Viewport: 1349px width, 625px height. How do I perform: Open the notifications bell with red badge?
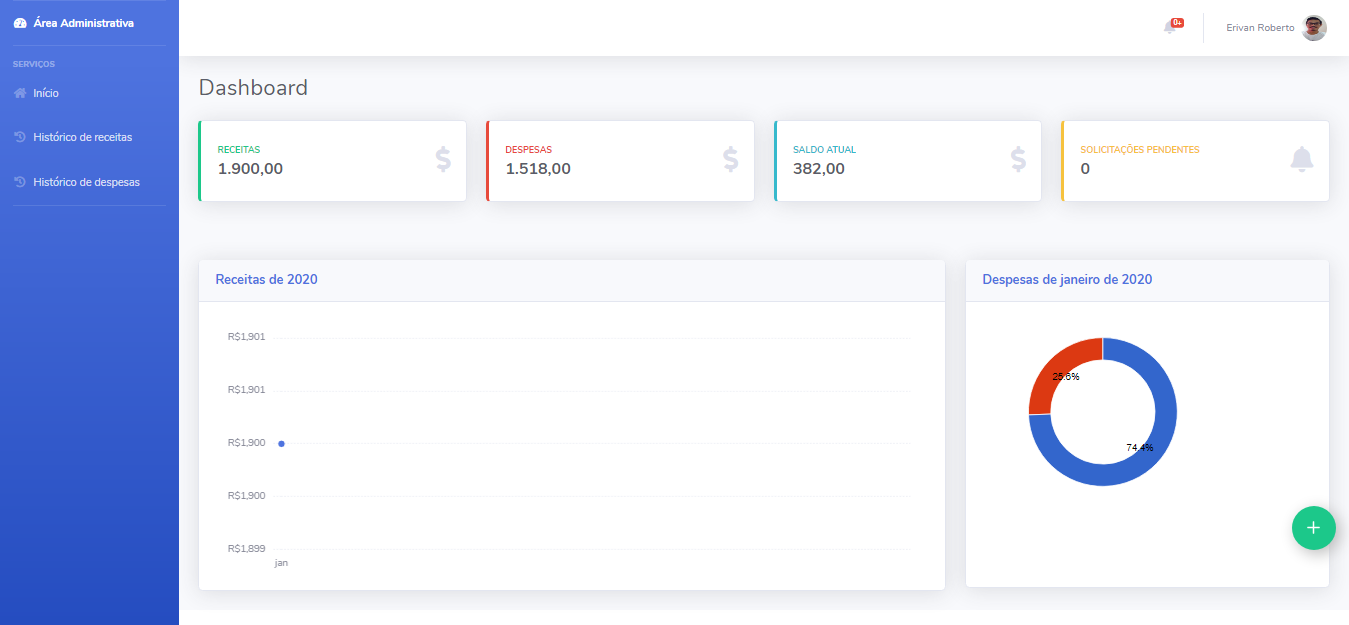(1168, 27)
